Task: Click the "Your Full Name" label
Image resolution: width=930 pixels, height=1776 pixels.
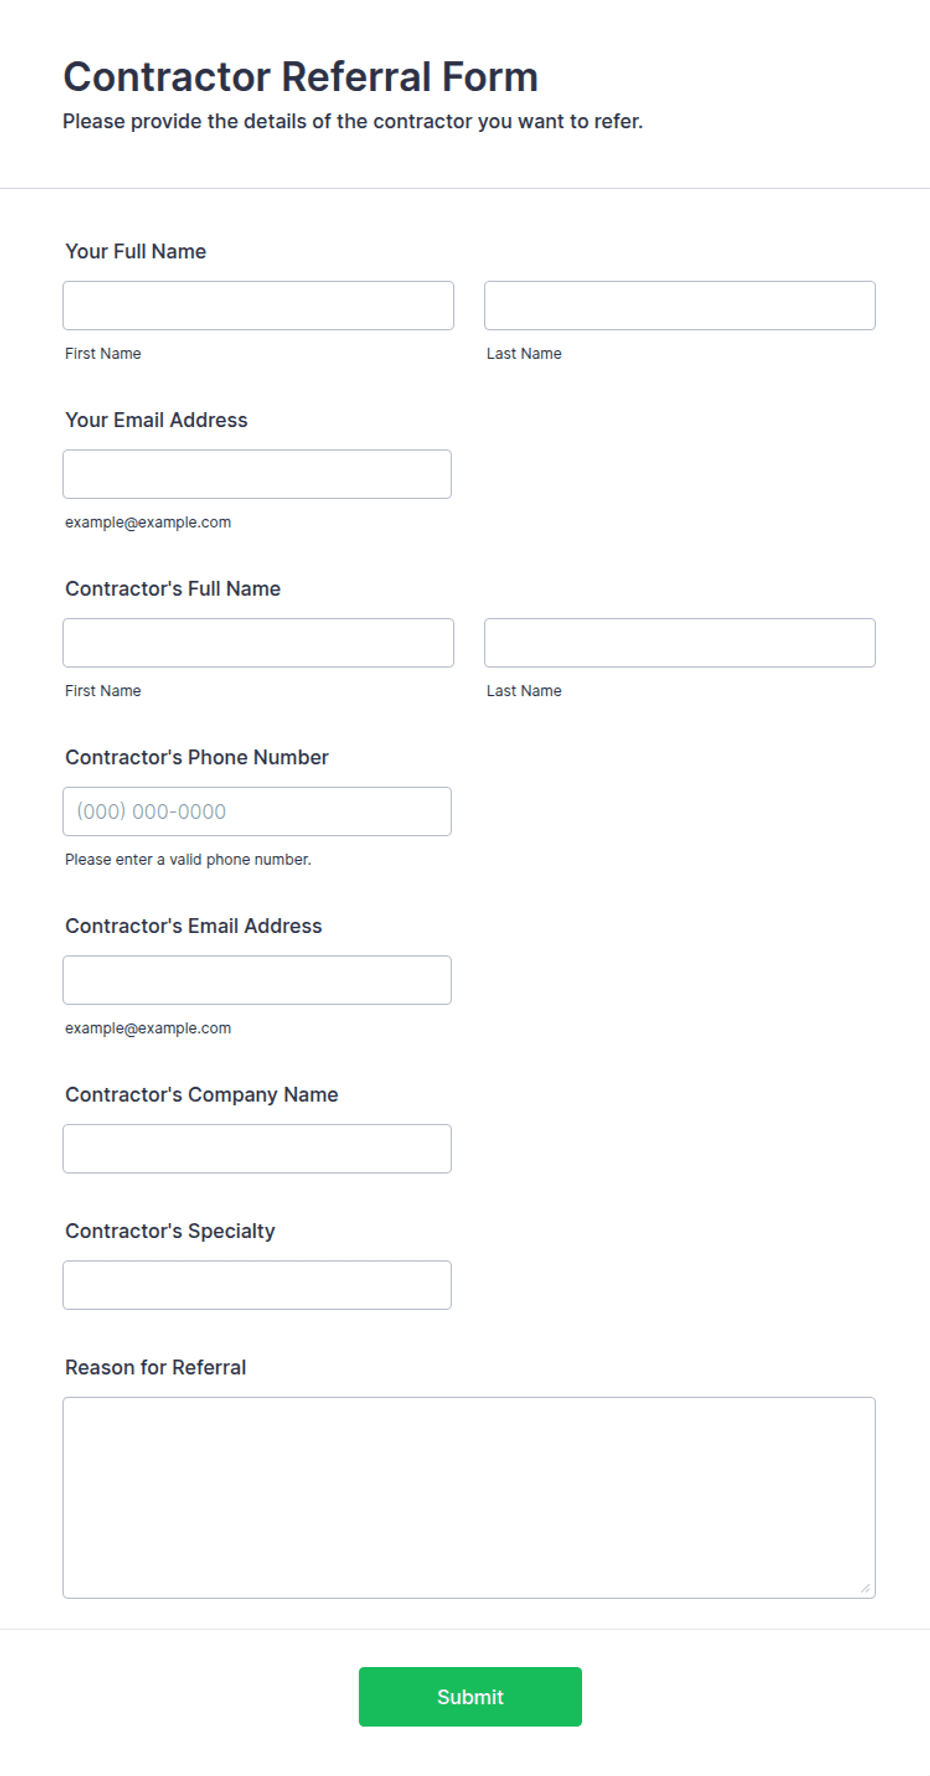Action: pyautogui.click(x=136, y=251)
